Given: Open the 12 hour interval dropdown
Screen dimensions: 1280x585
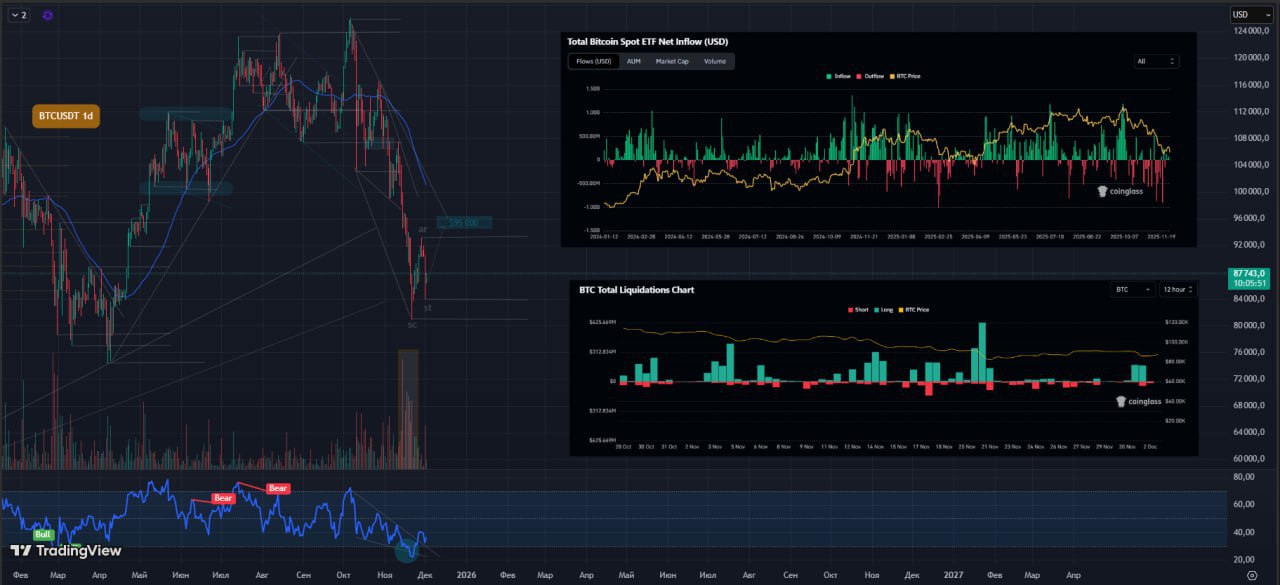Looking at the screenshot, I should click(1177, 289).
